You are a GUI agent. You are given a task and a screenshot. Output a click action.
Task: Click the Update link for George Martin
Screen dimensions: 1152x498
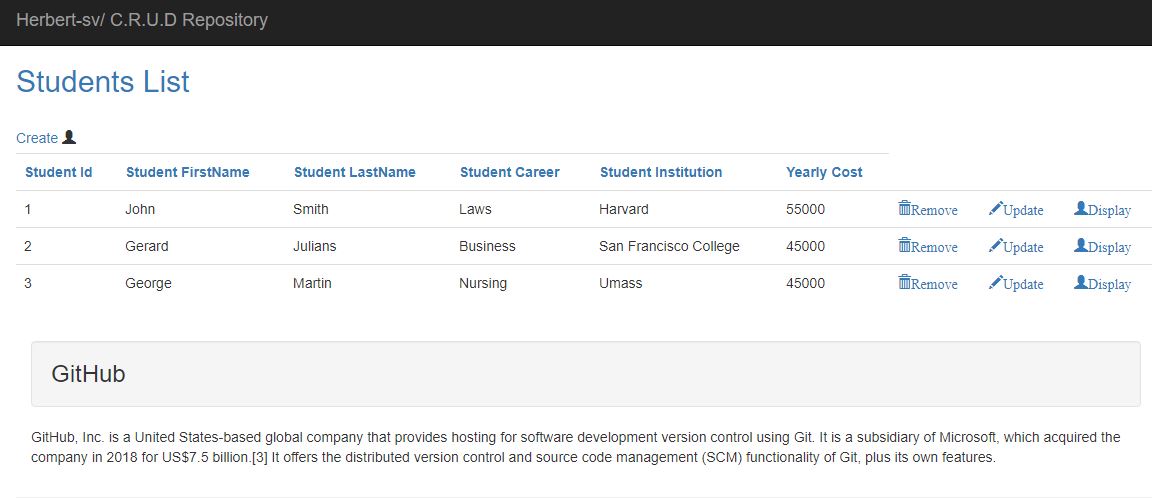[x=1023, y=284]
